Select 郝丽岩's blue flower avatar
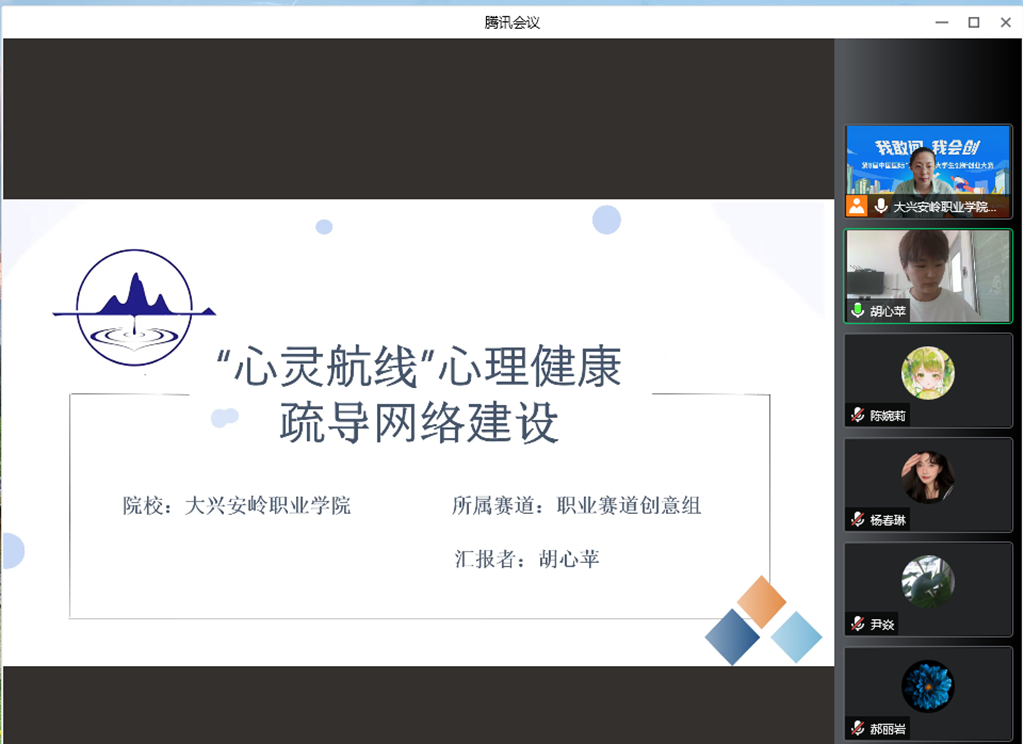Image resolution: width=1024 pixels, height=744 pixels. pyautogui.click(x=928, y=685)
